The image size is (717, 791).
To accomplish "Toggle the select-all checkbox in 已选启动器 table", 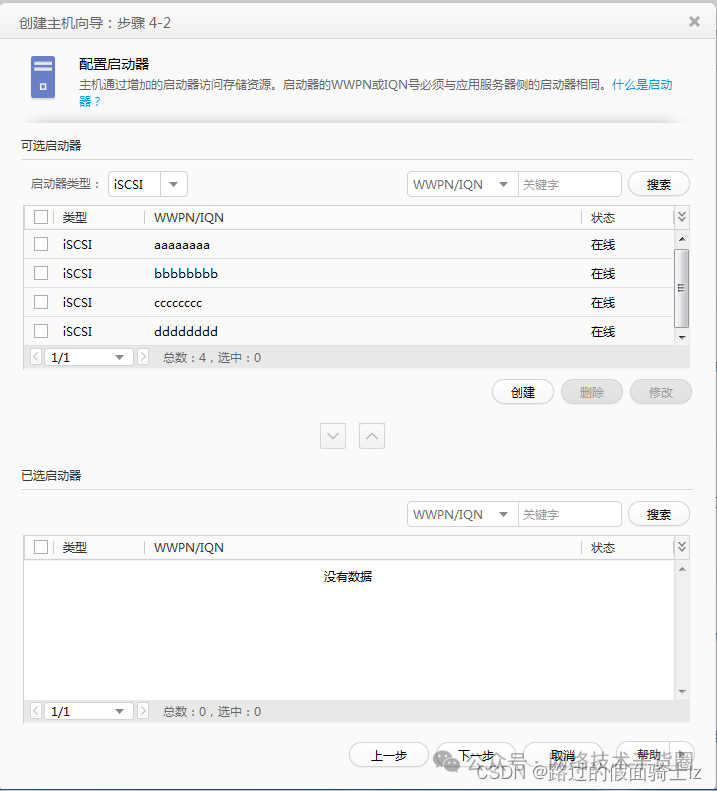I will (x=41, y=547).
